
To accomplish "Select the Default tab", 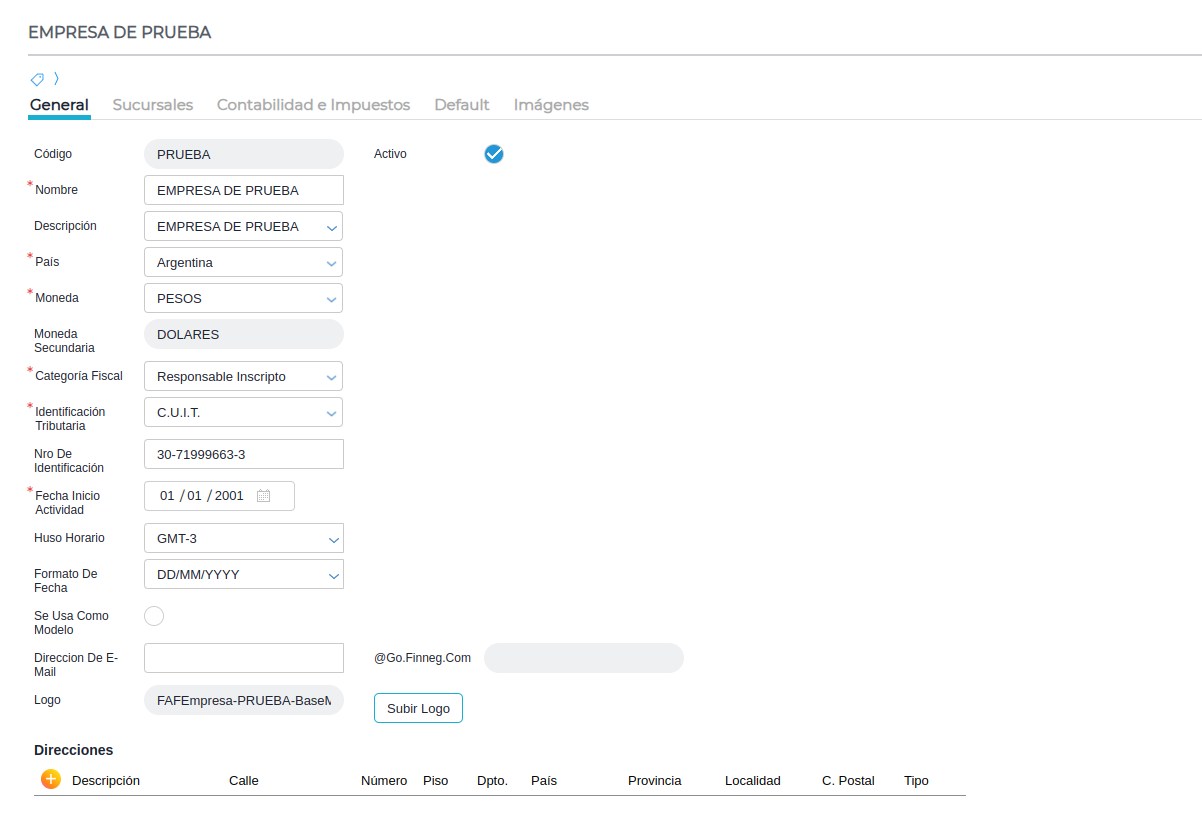I will (x=461, y=105).
